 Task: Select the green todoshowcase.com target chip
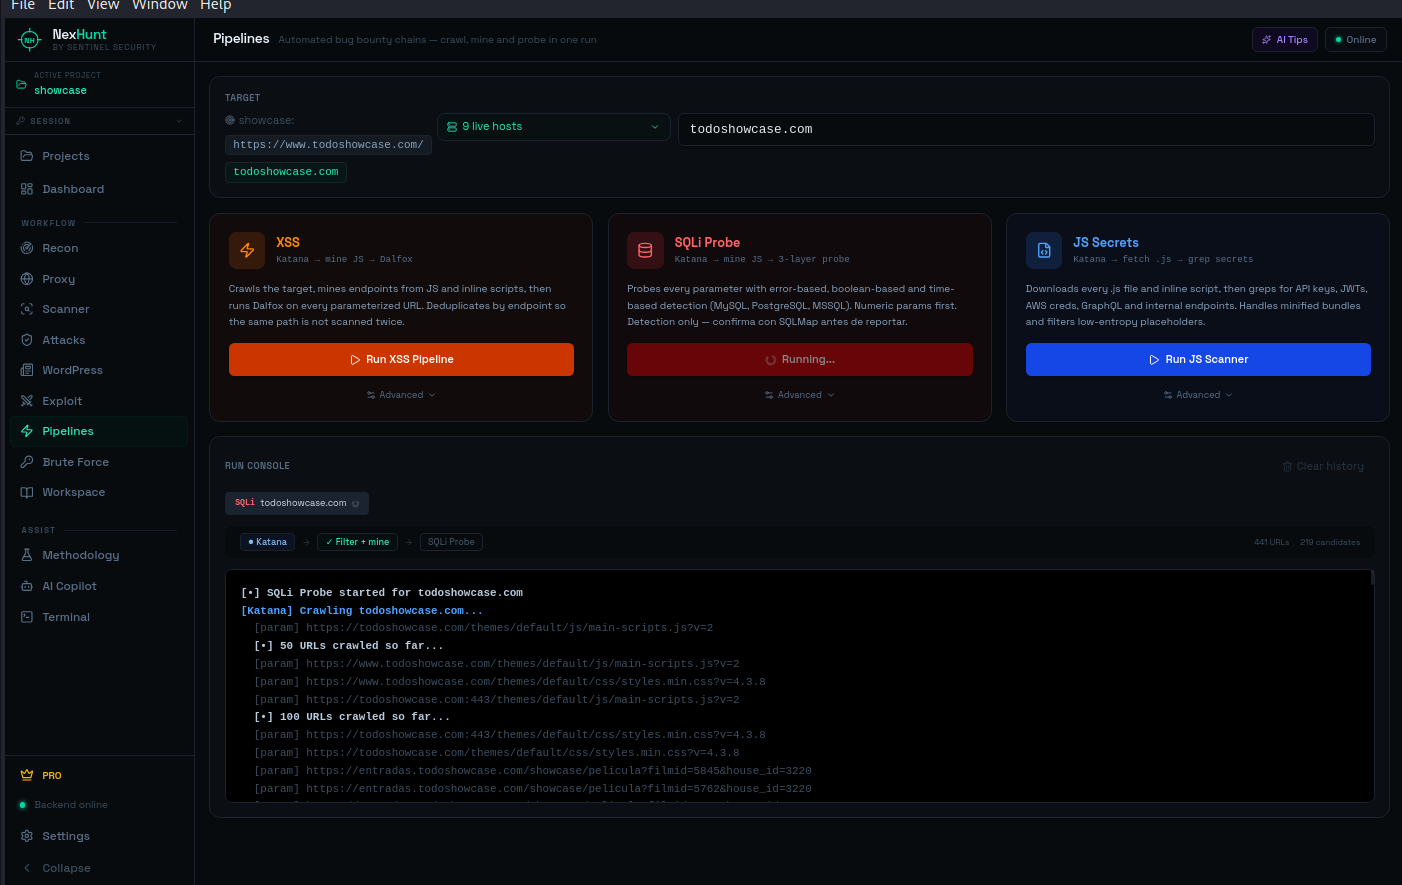click(286, 172)
